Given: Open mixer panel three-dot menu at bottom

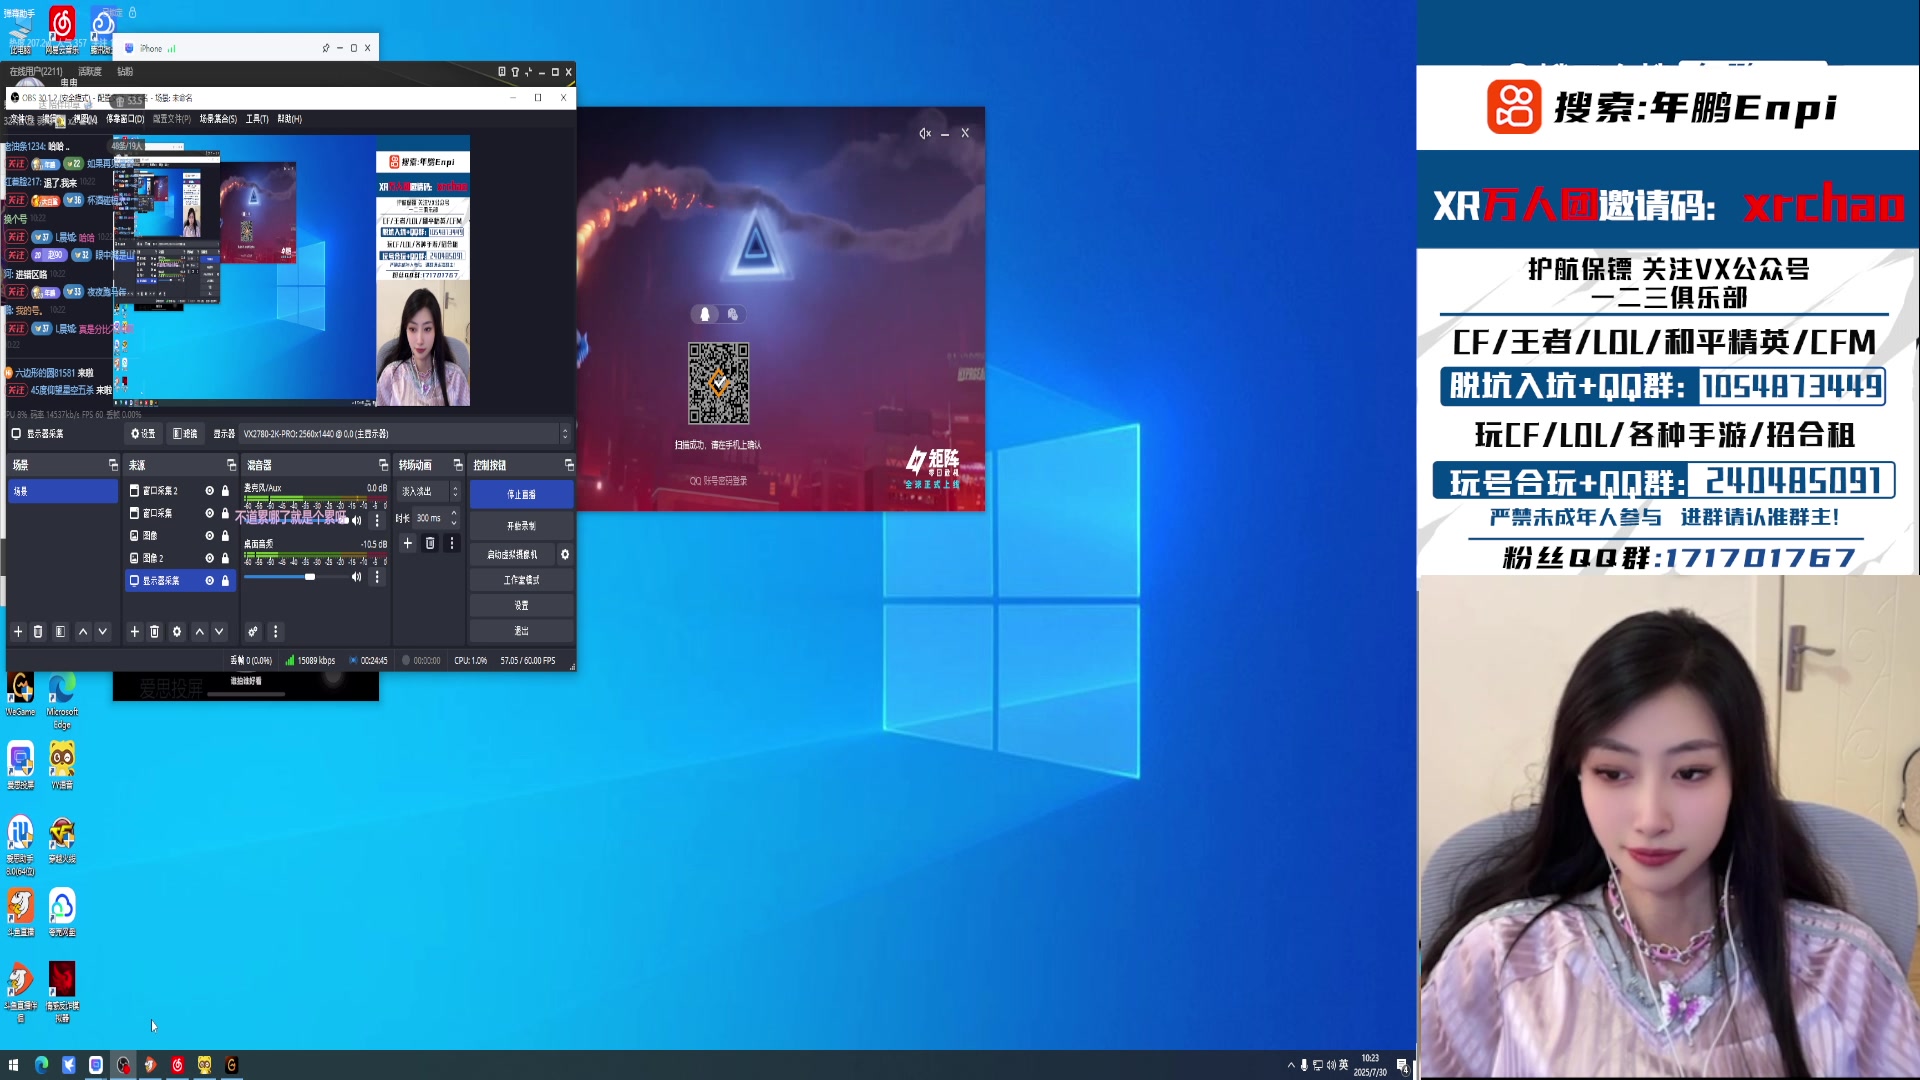Looking at the screenshot, I should (276, 632).
